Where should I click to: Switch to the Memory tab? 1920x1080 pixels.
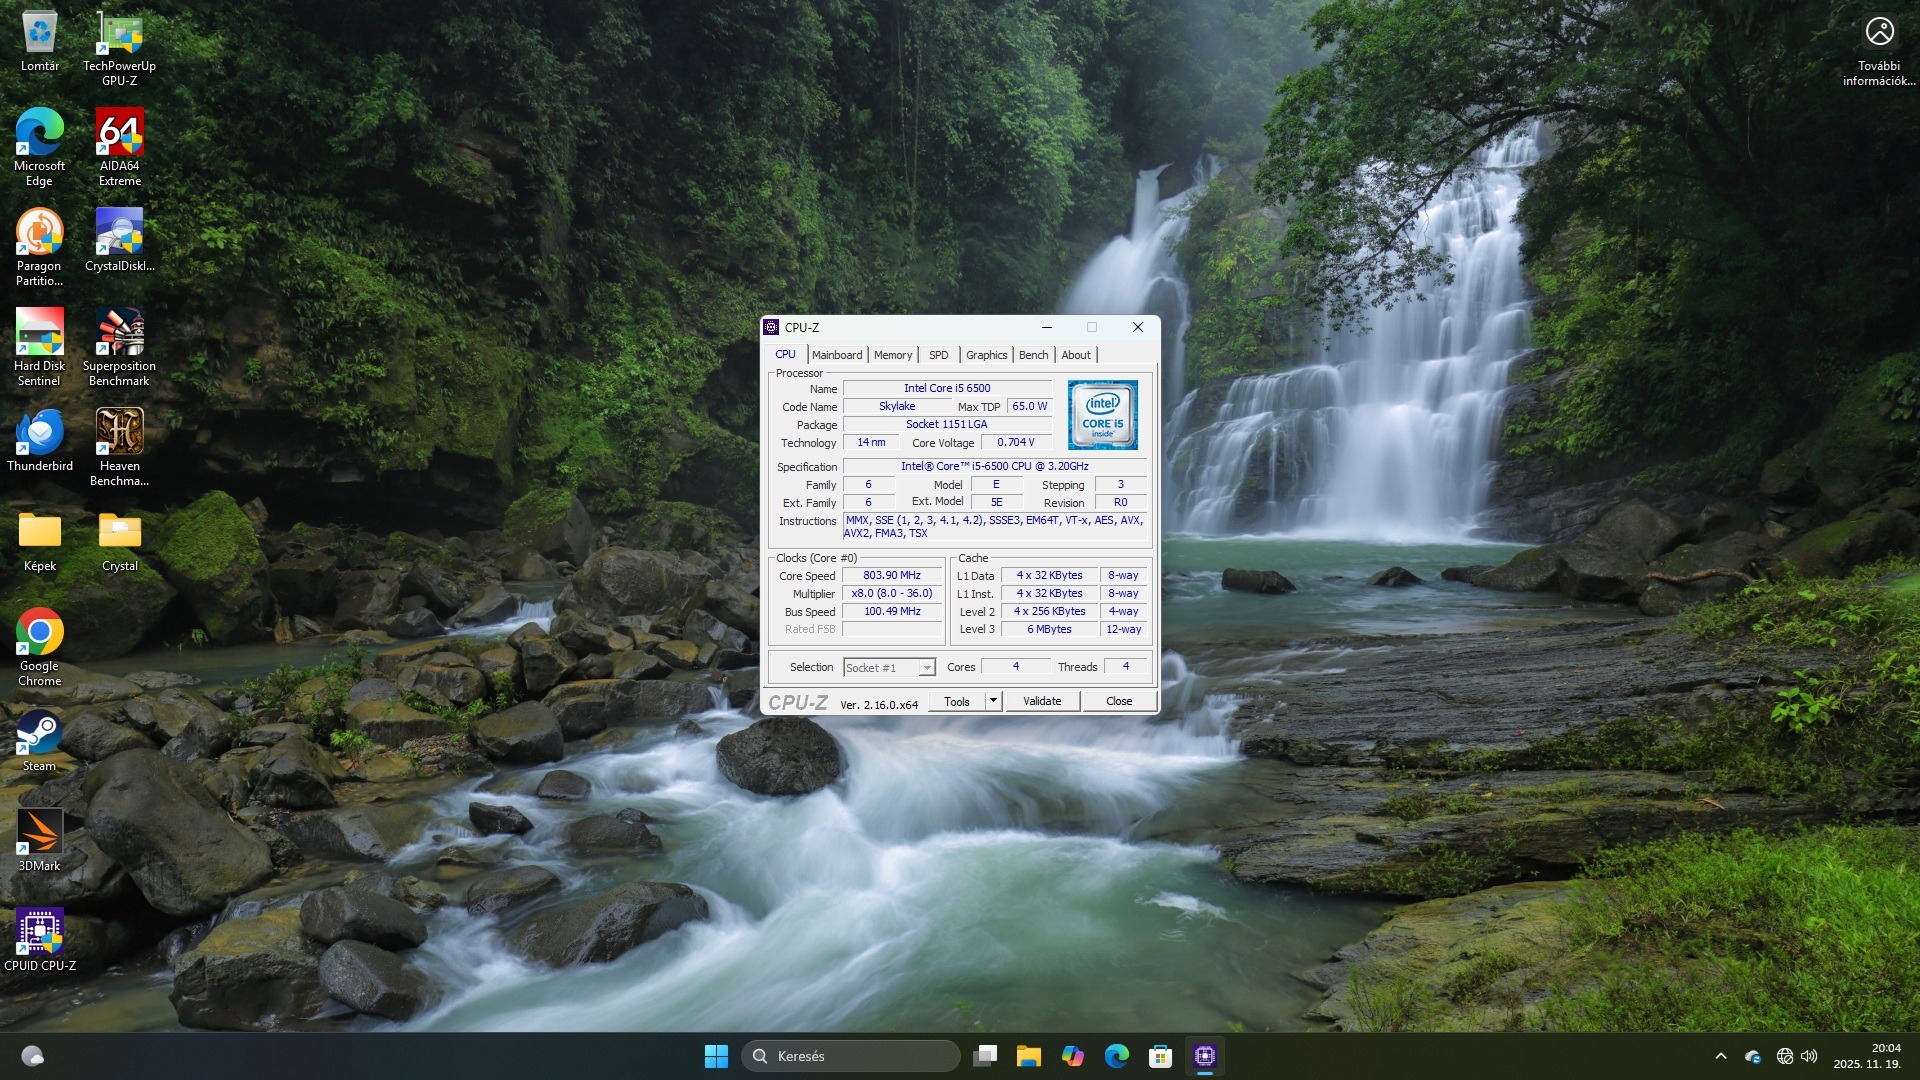tap(892, 355)
